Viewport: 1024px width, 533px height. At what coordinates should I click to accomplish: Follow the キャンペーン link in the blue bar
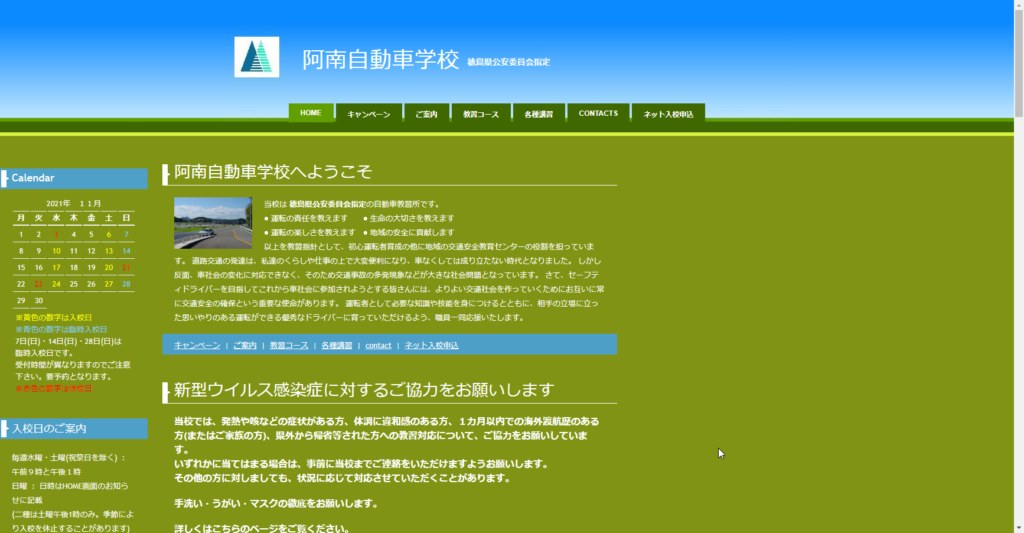click(x=197, y=345)
